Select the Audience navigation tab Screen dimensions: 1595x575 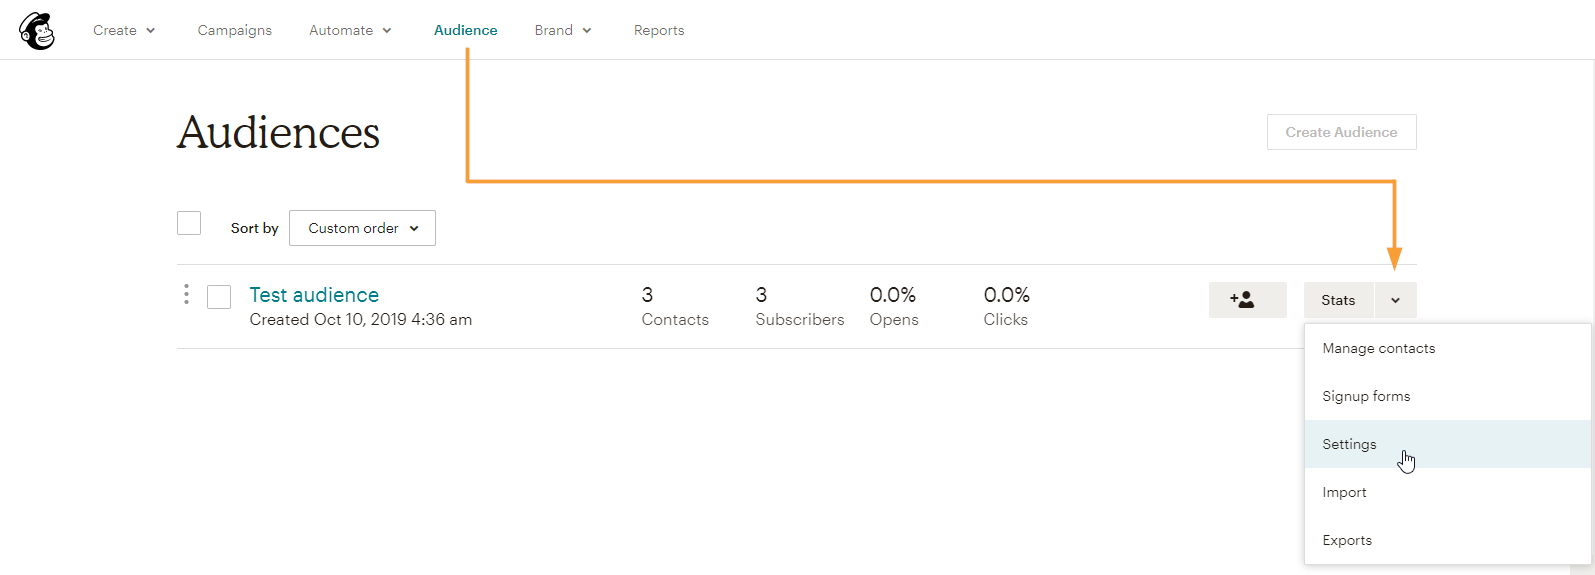(466, 30)
